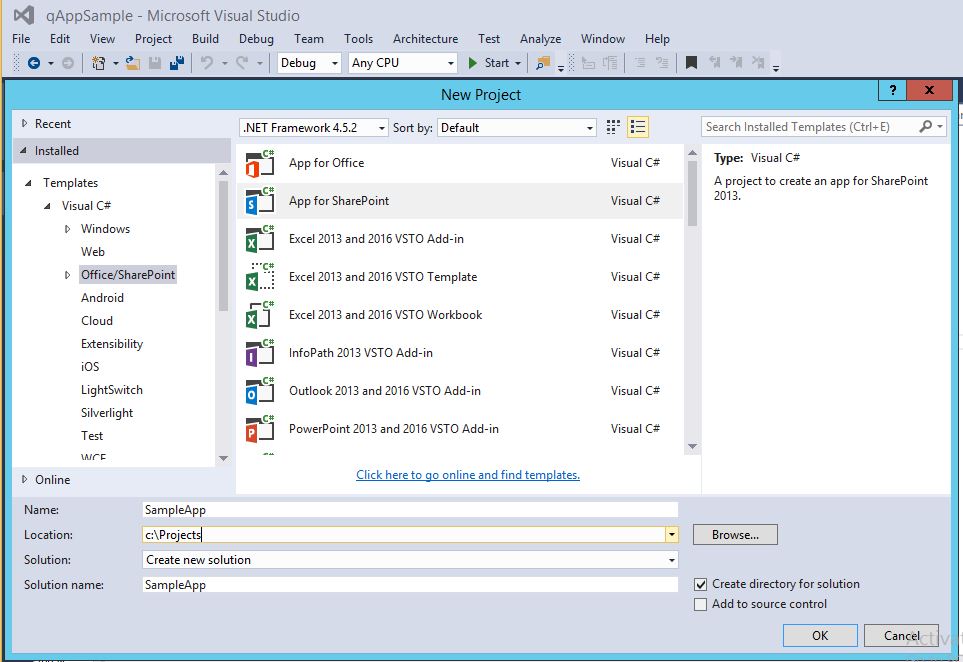Expand the Online section
Viewport: 963px width, 662px height.
pos(25,480)
